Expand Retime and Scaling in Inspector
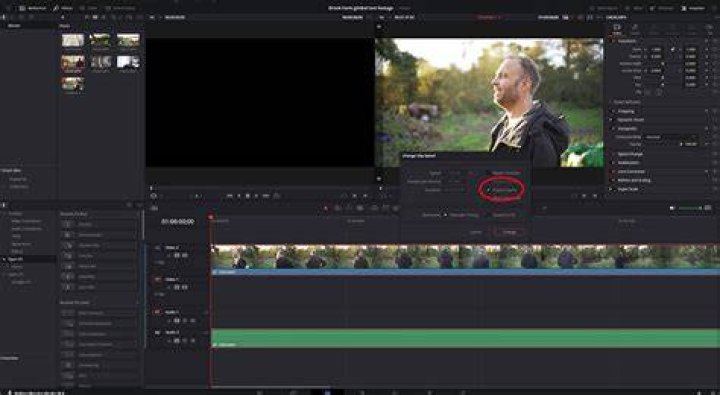This screenshot has height=395, width=720. [x=634, y=180]
